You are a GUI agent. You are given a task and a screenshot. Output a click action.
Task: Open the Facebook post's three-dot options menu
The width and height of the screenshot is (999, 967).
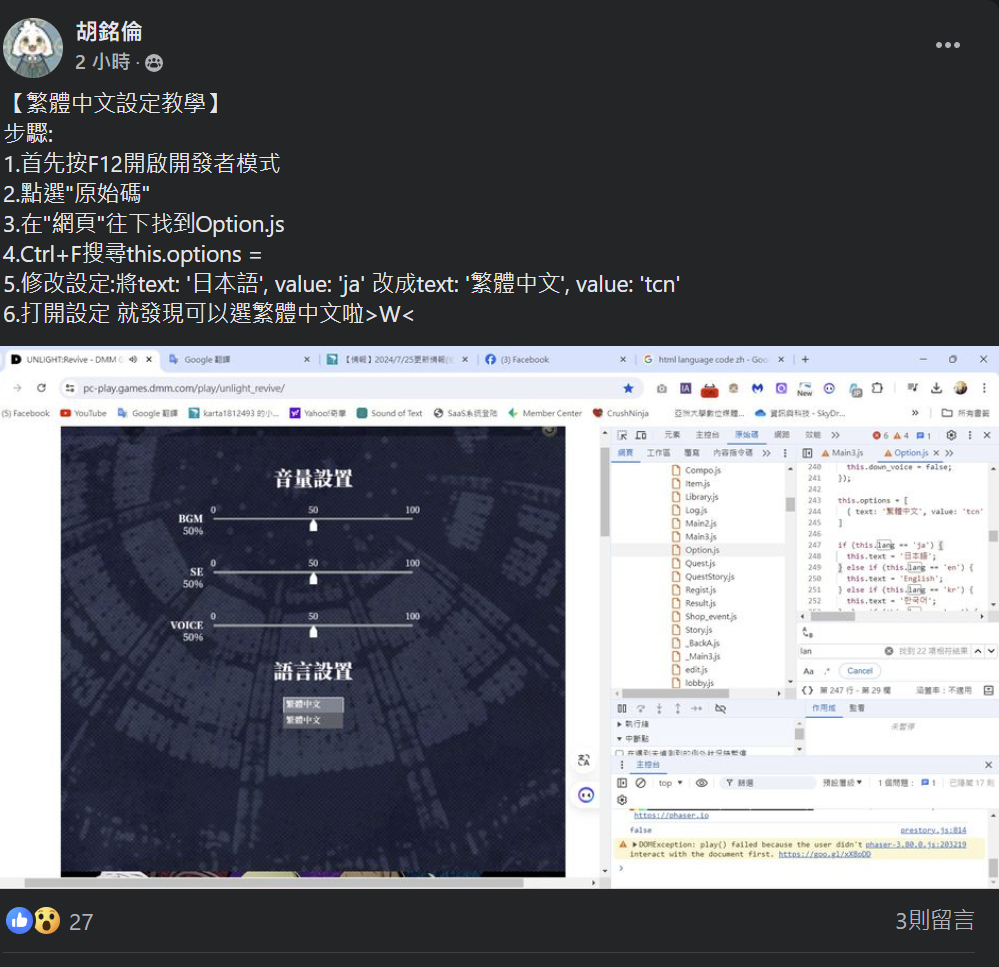pyautogui.click(x=947, y=45)
